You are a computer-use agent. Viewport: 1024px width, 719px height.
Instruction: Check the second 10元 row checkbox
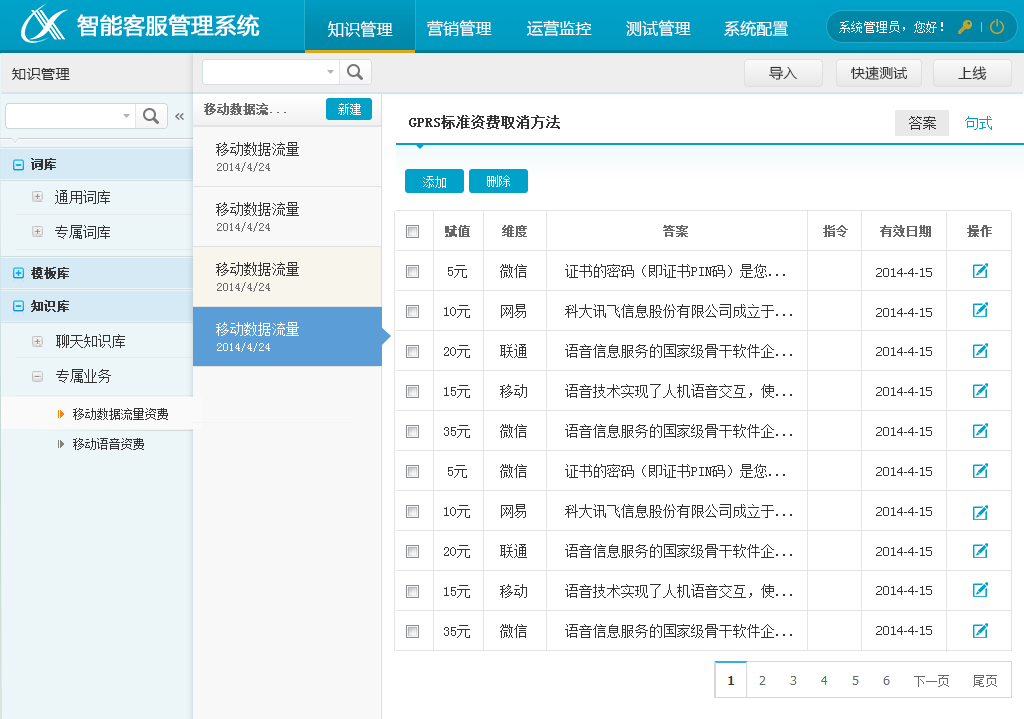413,511
